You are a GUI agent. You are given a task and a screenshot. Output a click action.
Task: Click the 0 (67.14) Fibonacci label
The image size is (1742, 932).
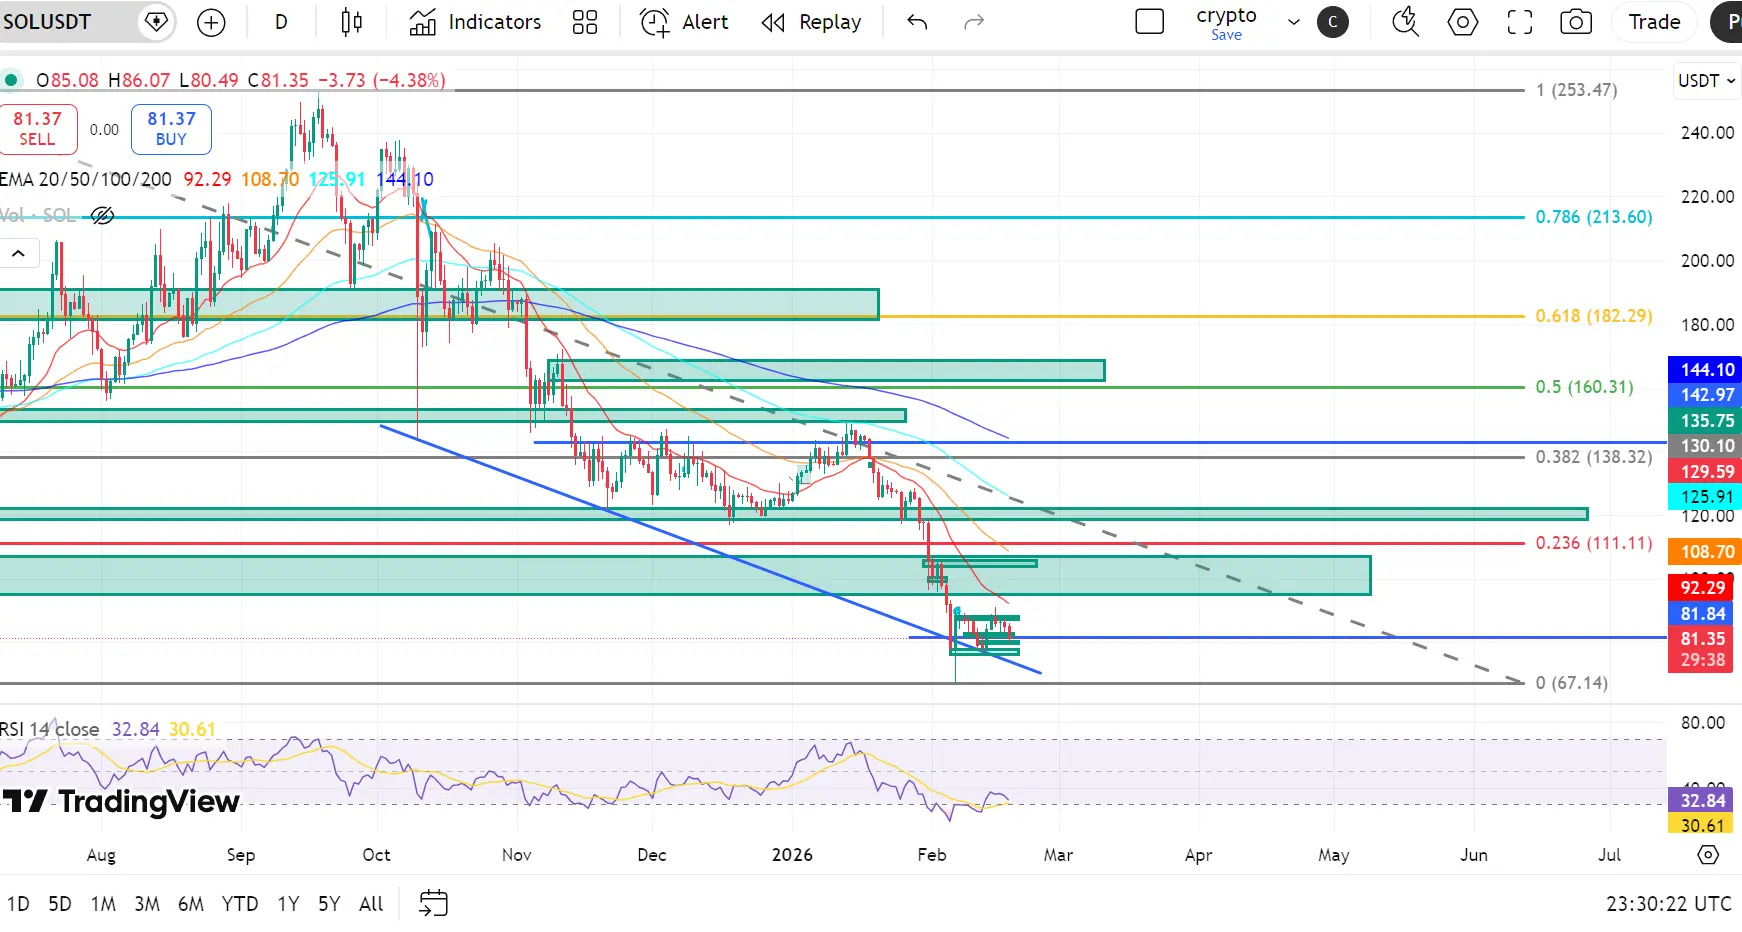(1572, 683)
